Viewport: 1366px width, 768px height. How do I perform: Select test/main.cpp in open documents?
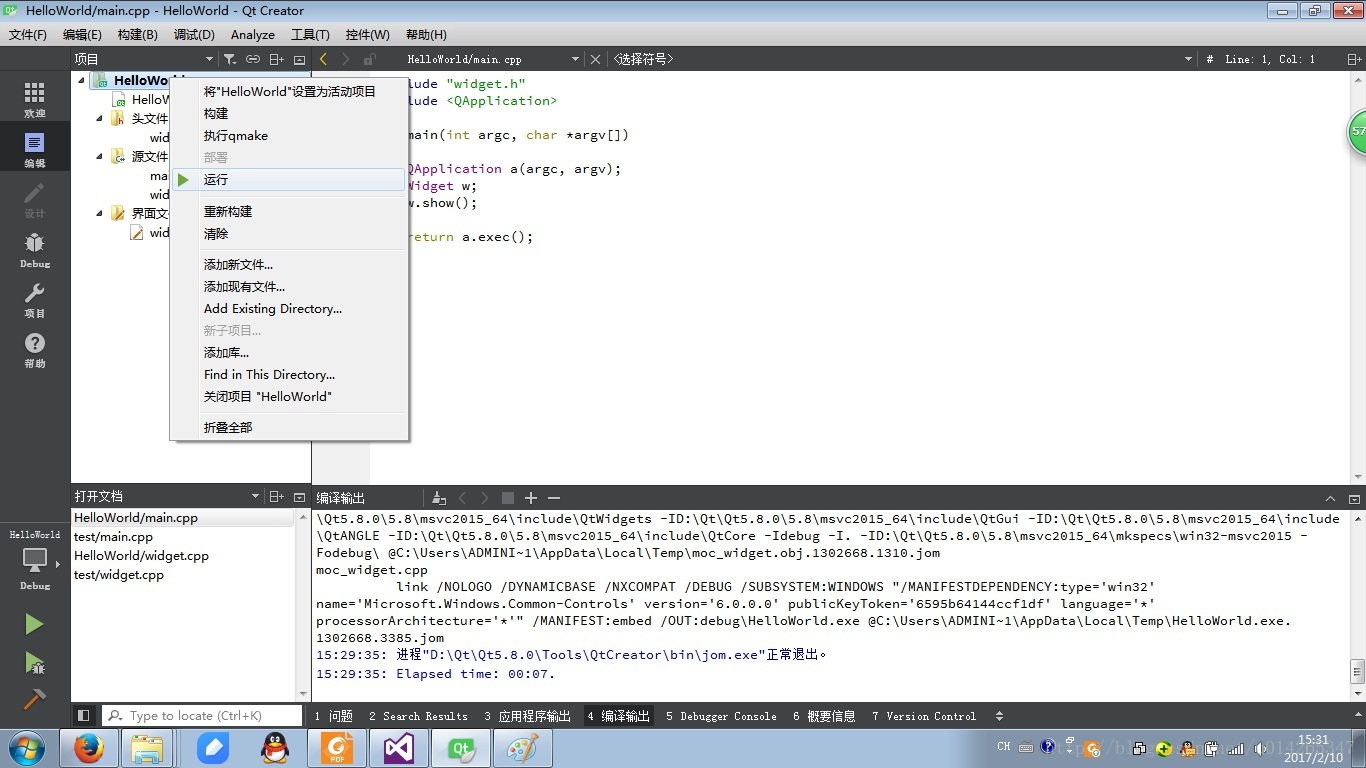pyautogui.click(x=184, y=537)
